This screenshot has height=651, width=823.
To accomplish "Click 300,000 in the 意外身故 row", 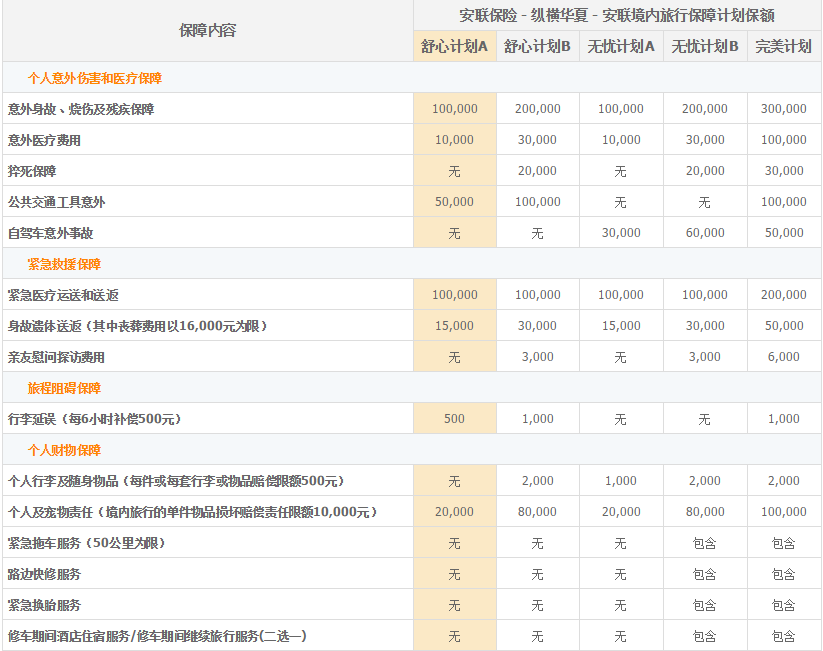I will click(784, 109).
